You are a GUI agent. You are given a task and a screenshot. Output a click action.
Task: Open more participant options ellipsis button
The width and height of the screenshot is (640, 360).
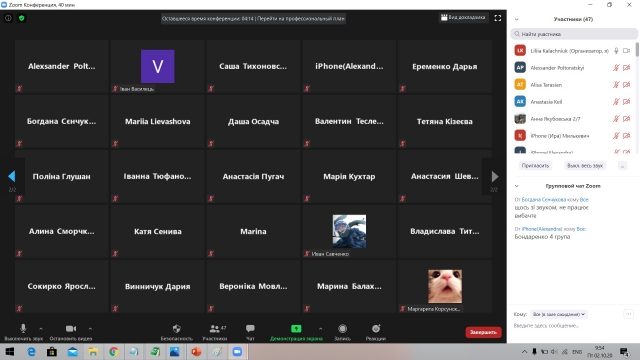point(622,166)
